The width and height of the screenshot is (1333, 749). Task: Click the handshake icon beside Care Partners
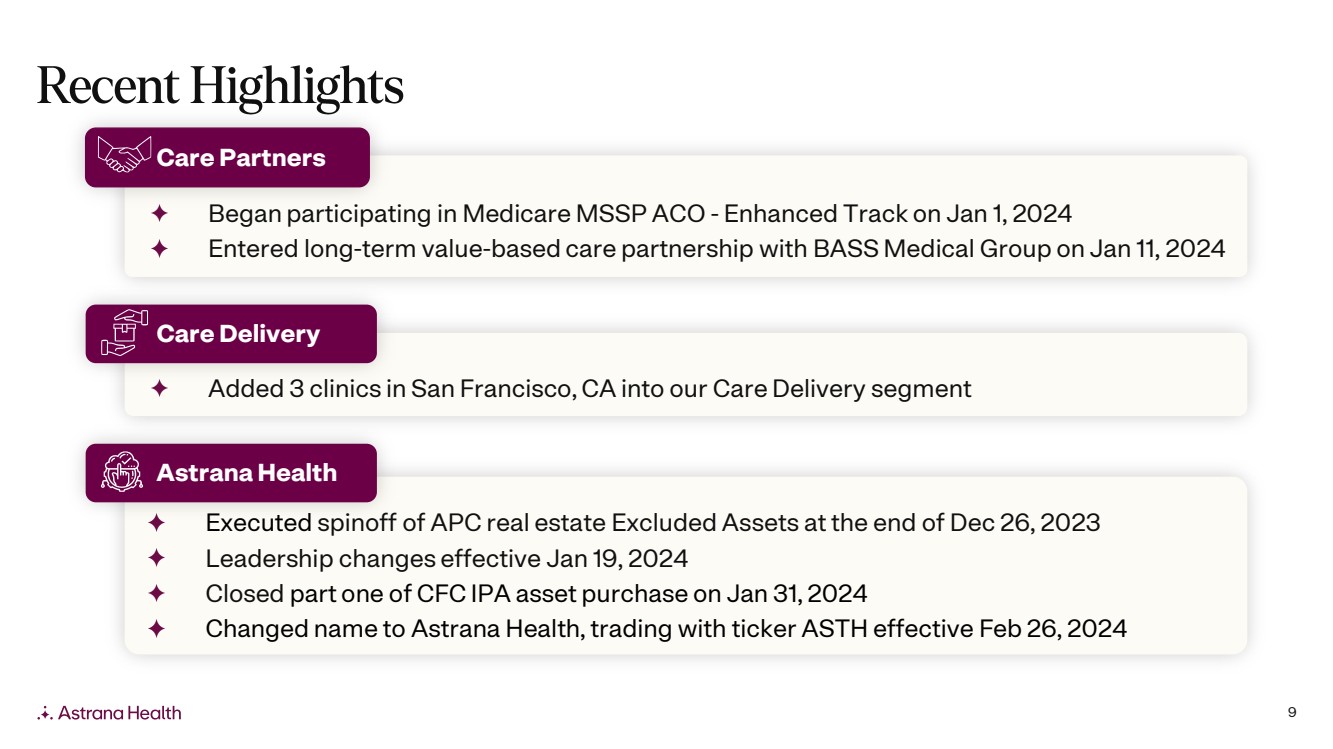click(x=124, y=156)
